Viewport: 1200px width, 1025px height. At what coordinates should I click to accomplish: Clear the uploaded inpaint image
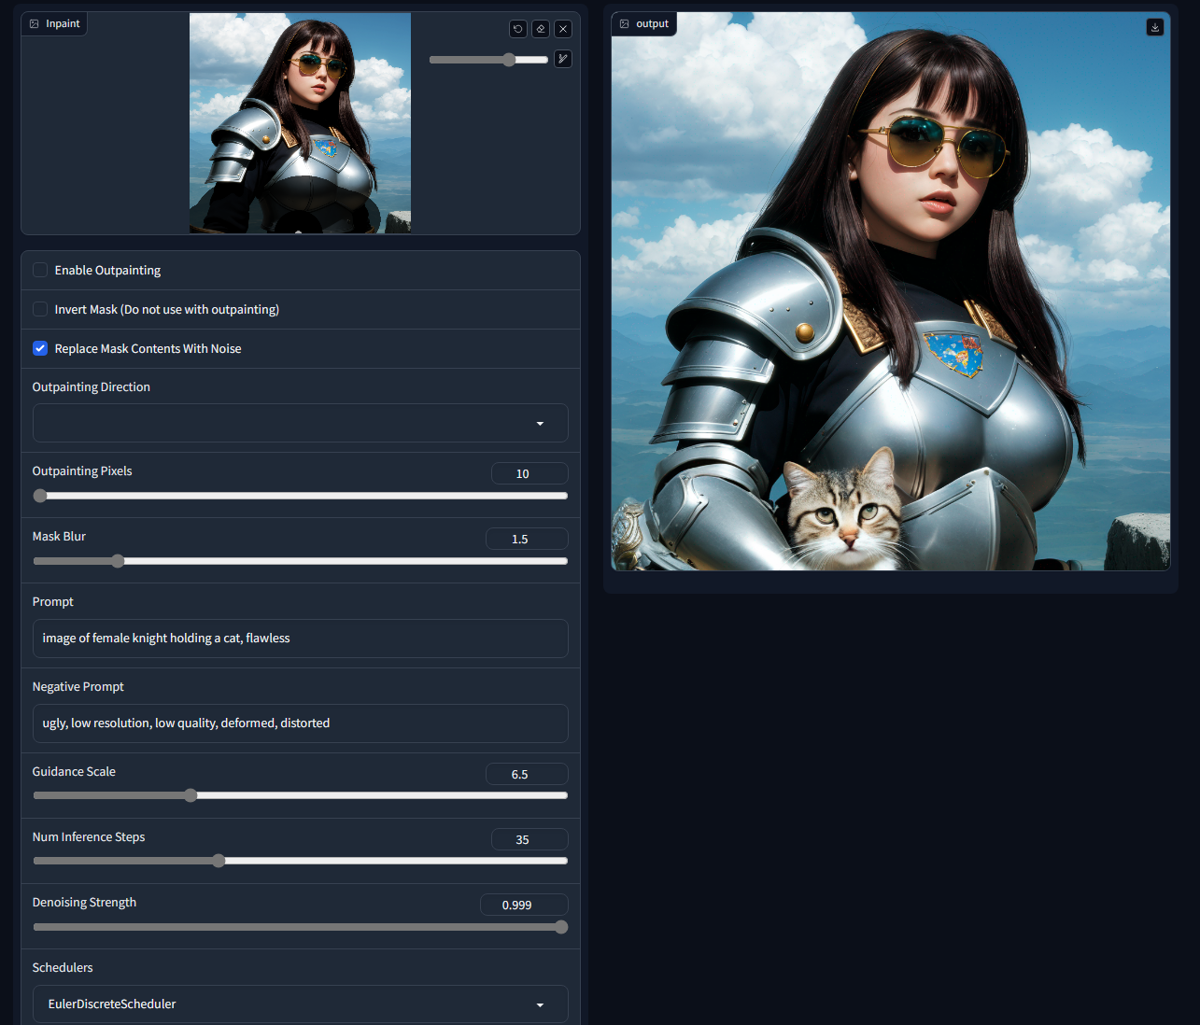pyautogui.click(x=563, y=29)
